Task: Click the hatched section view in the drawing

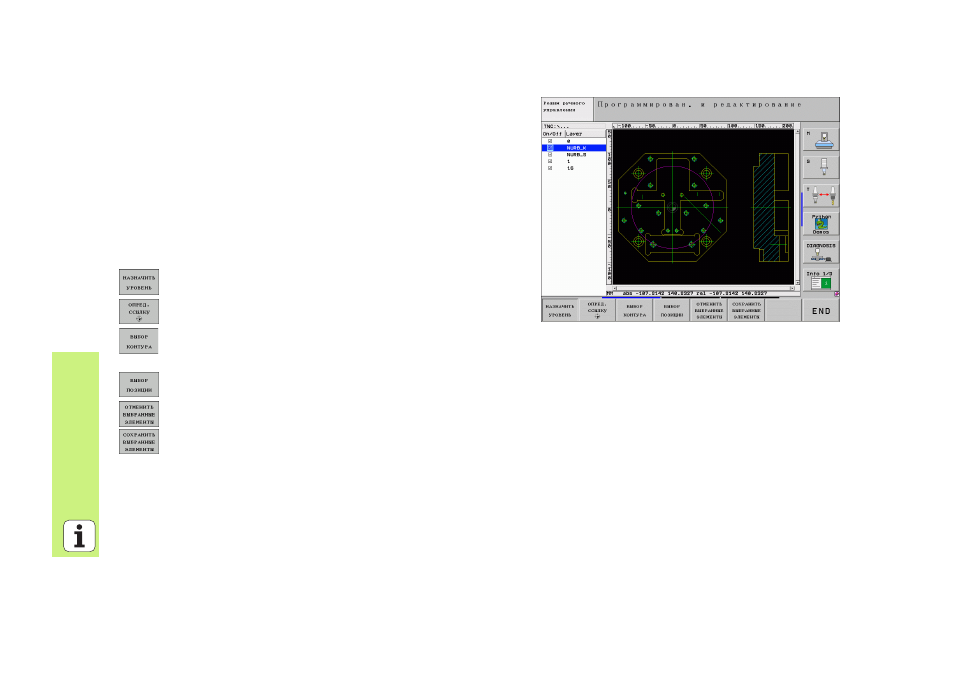Action: click(770, 207)
